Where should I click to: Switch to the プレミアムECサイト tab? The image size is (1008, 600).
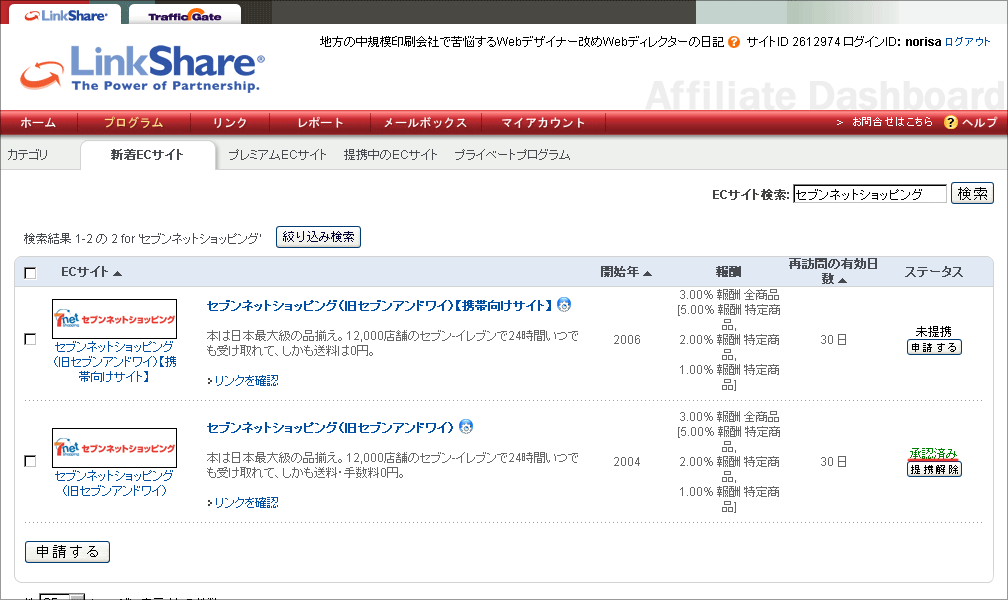tap(277, 155)
